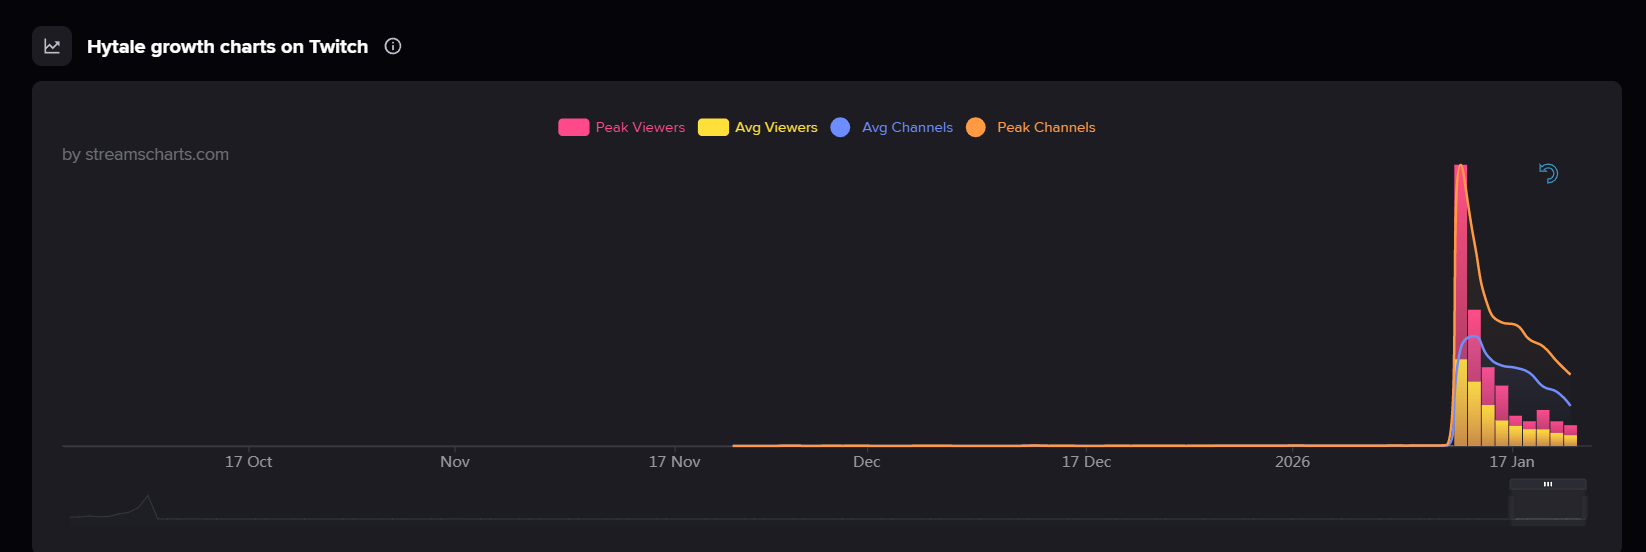
Task: Click the 17 Oct axis label
Action: click(248, 462)
